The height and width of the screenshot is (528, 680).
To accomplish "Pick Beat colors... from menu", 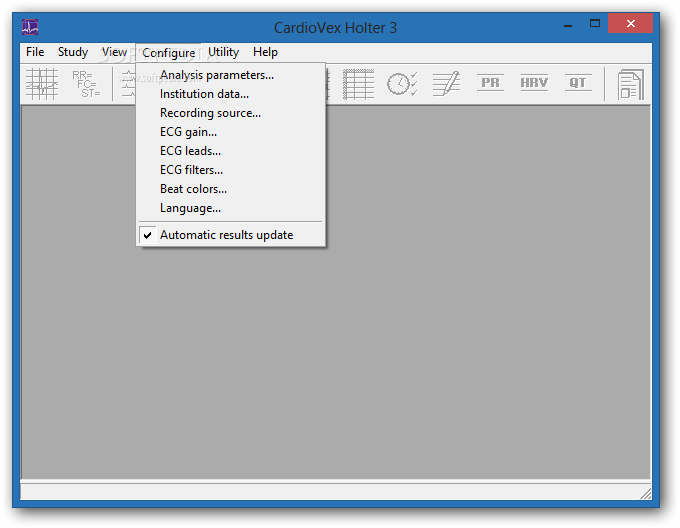I will (231, 189).
